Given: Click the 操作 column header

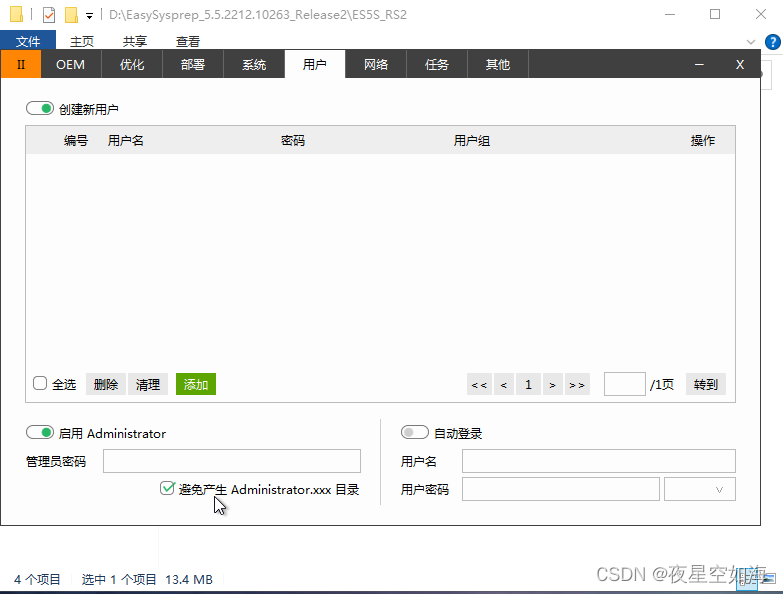Looking at the screenshot, I should [703, 141].
